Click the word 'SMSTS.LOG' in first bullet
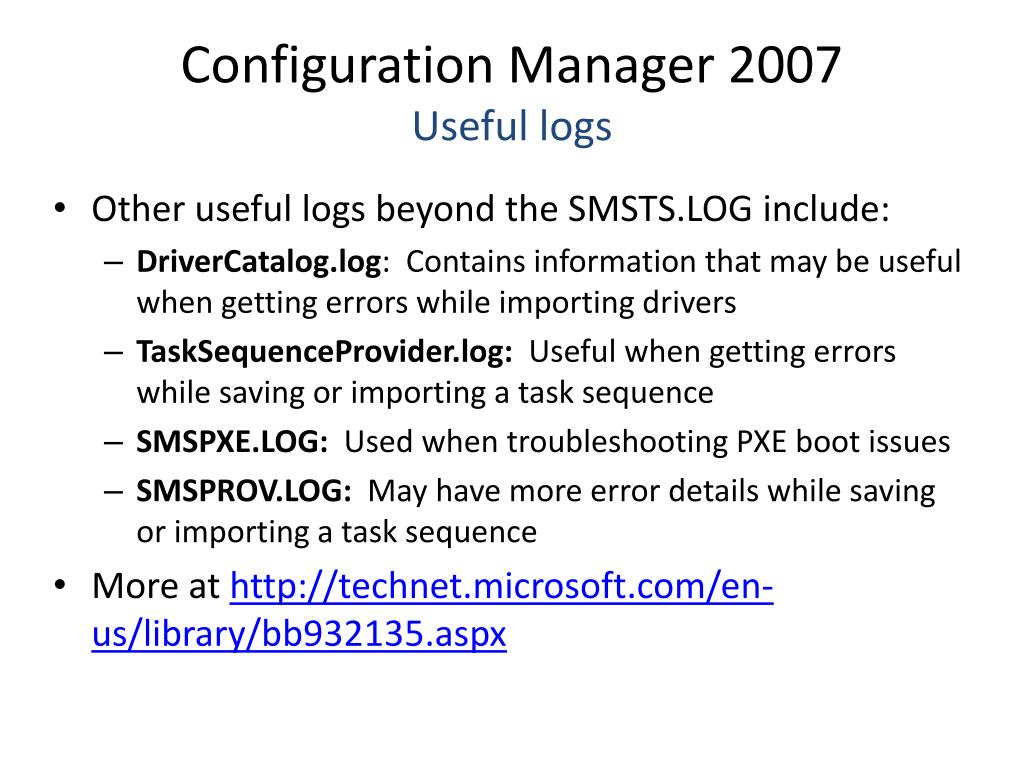This screenshot has width=1024, height=768. 660,210
